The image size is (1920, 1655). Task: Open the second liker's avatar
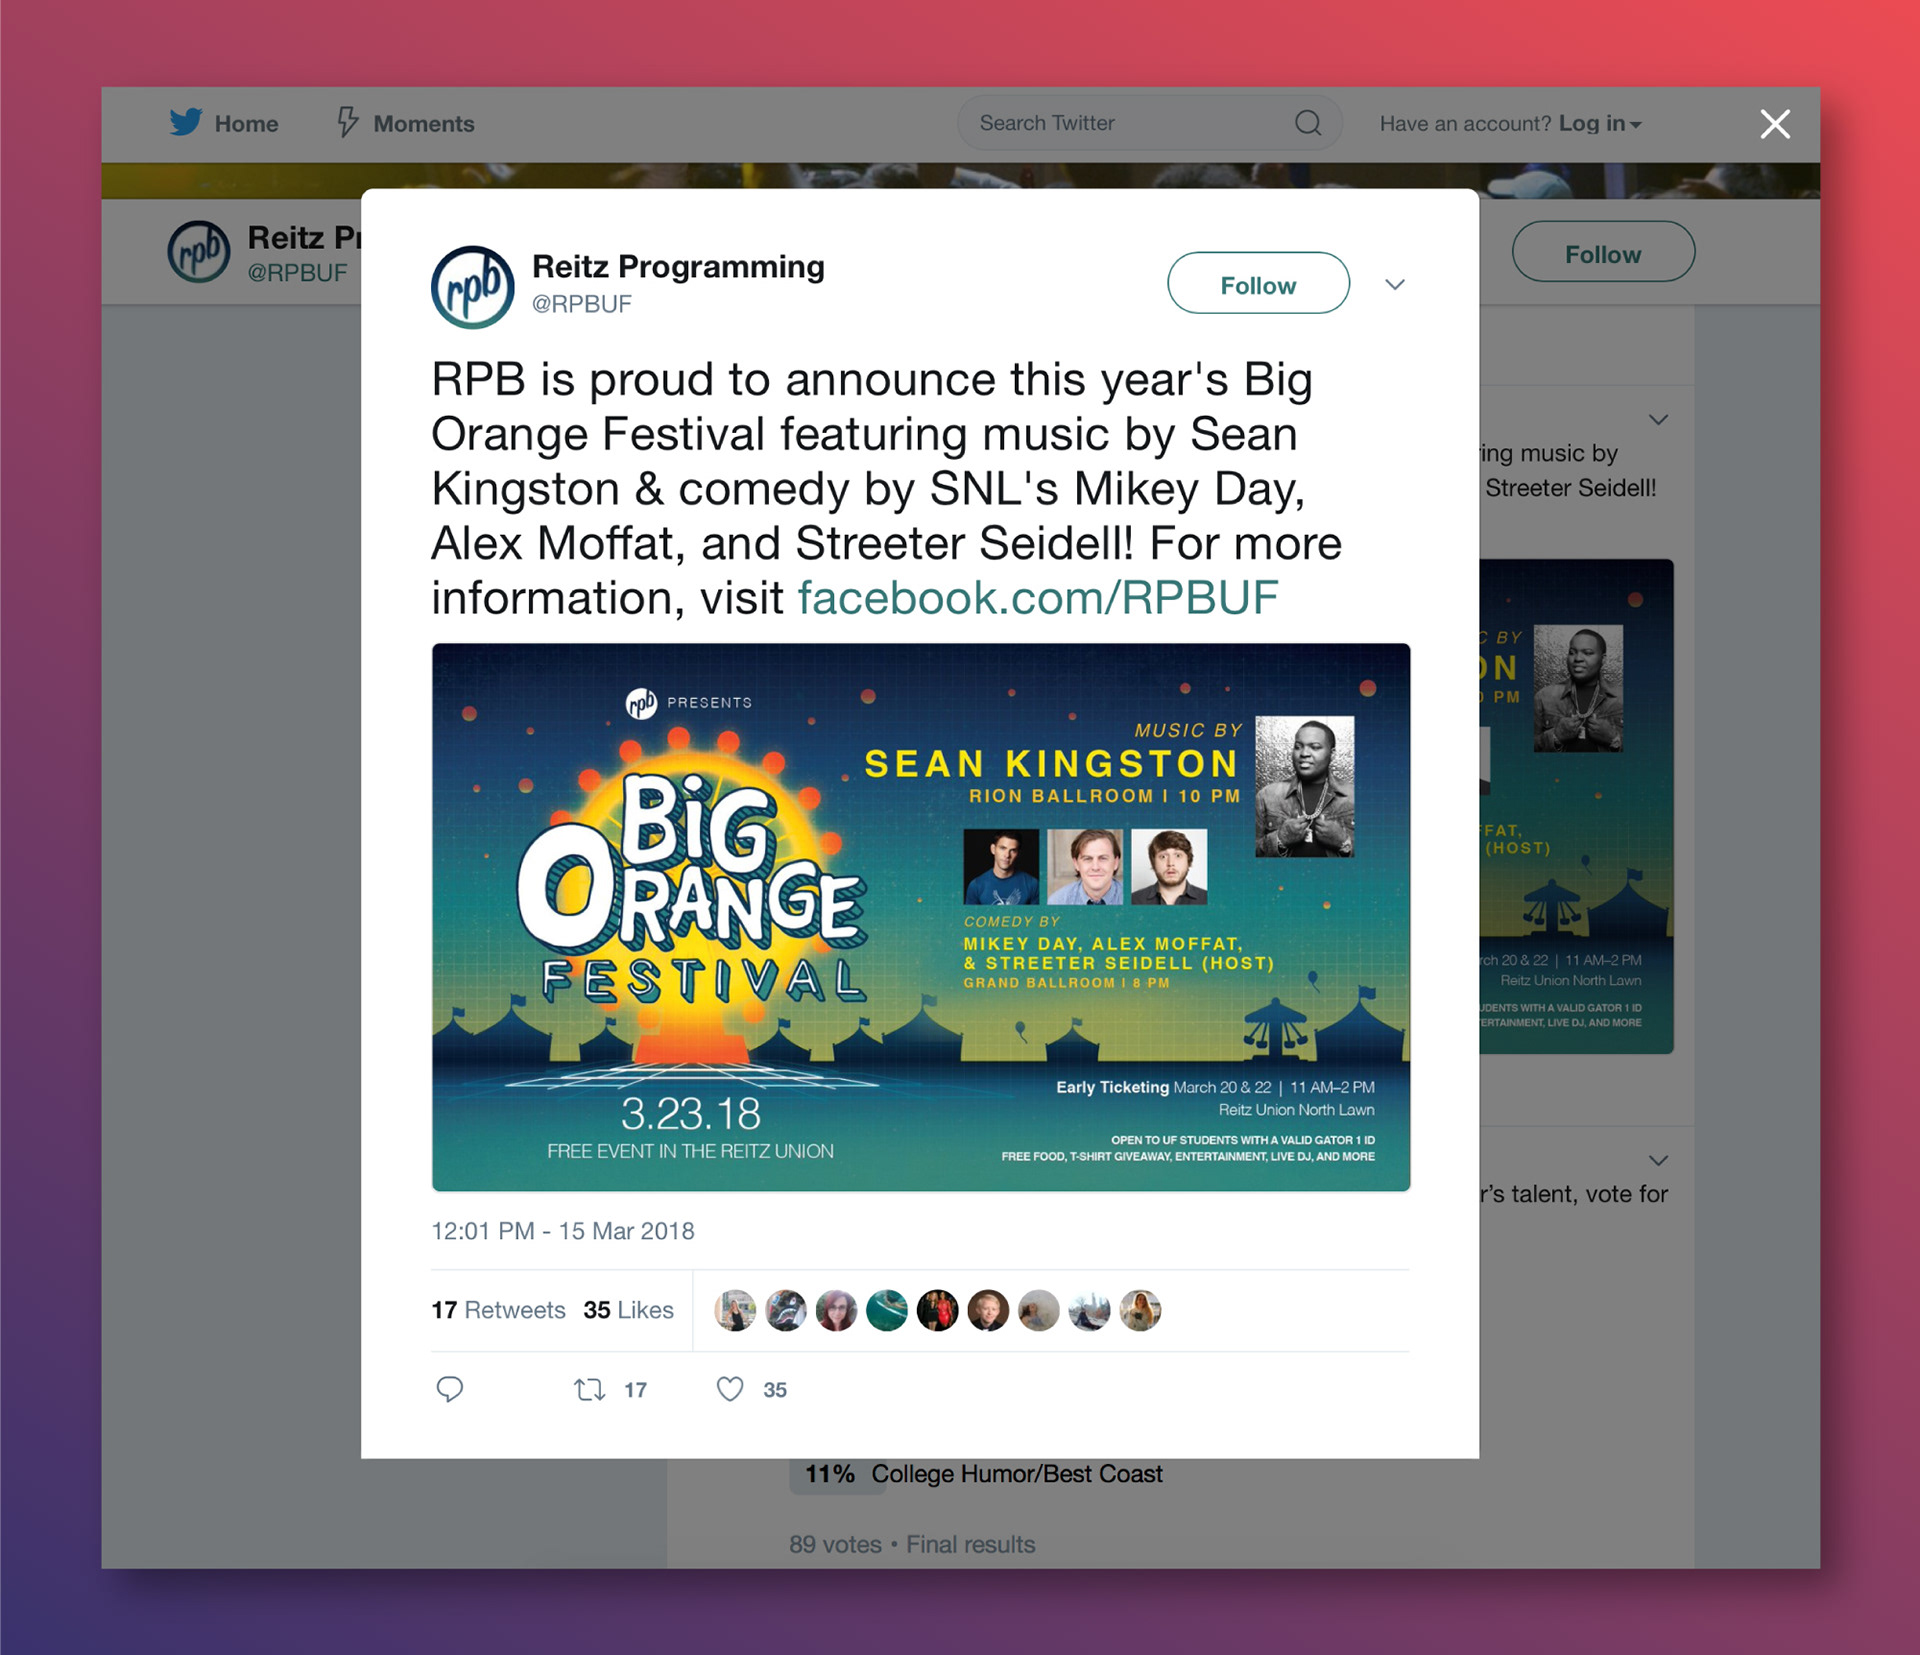coord(786,1310)
